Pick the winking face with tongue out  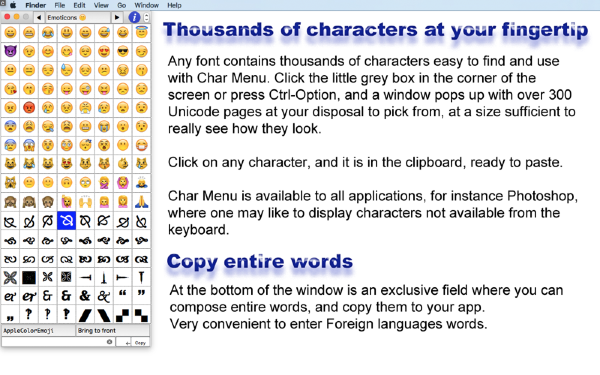tap(85, 89)
